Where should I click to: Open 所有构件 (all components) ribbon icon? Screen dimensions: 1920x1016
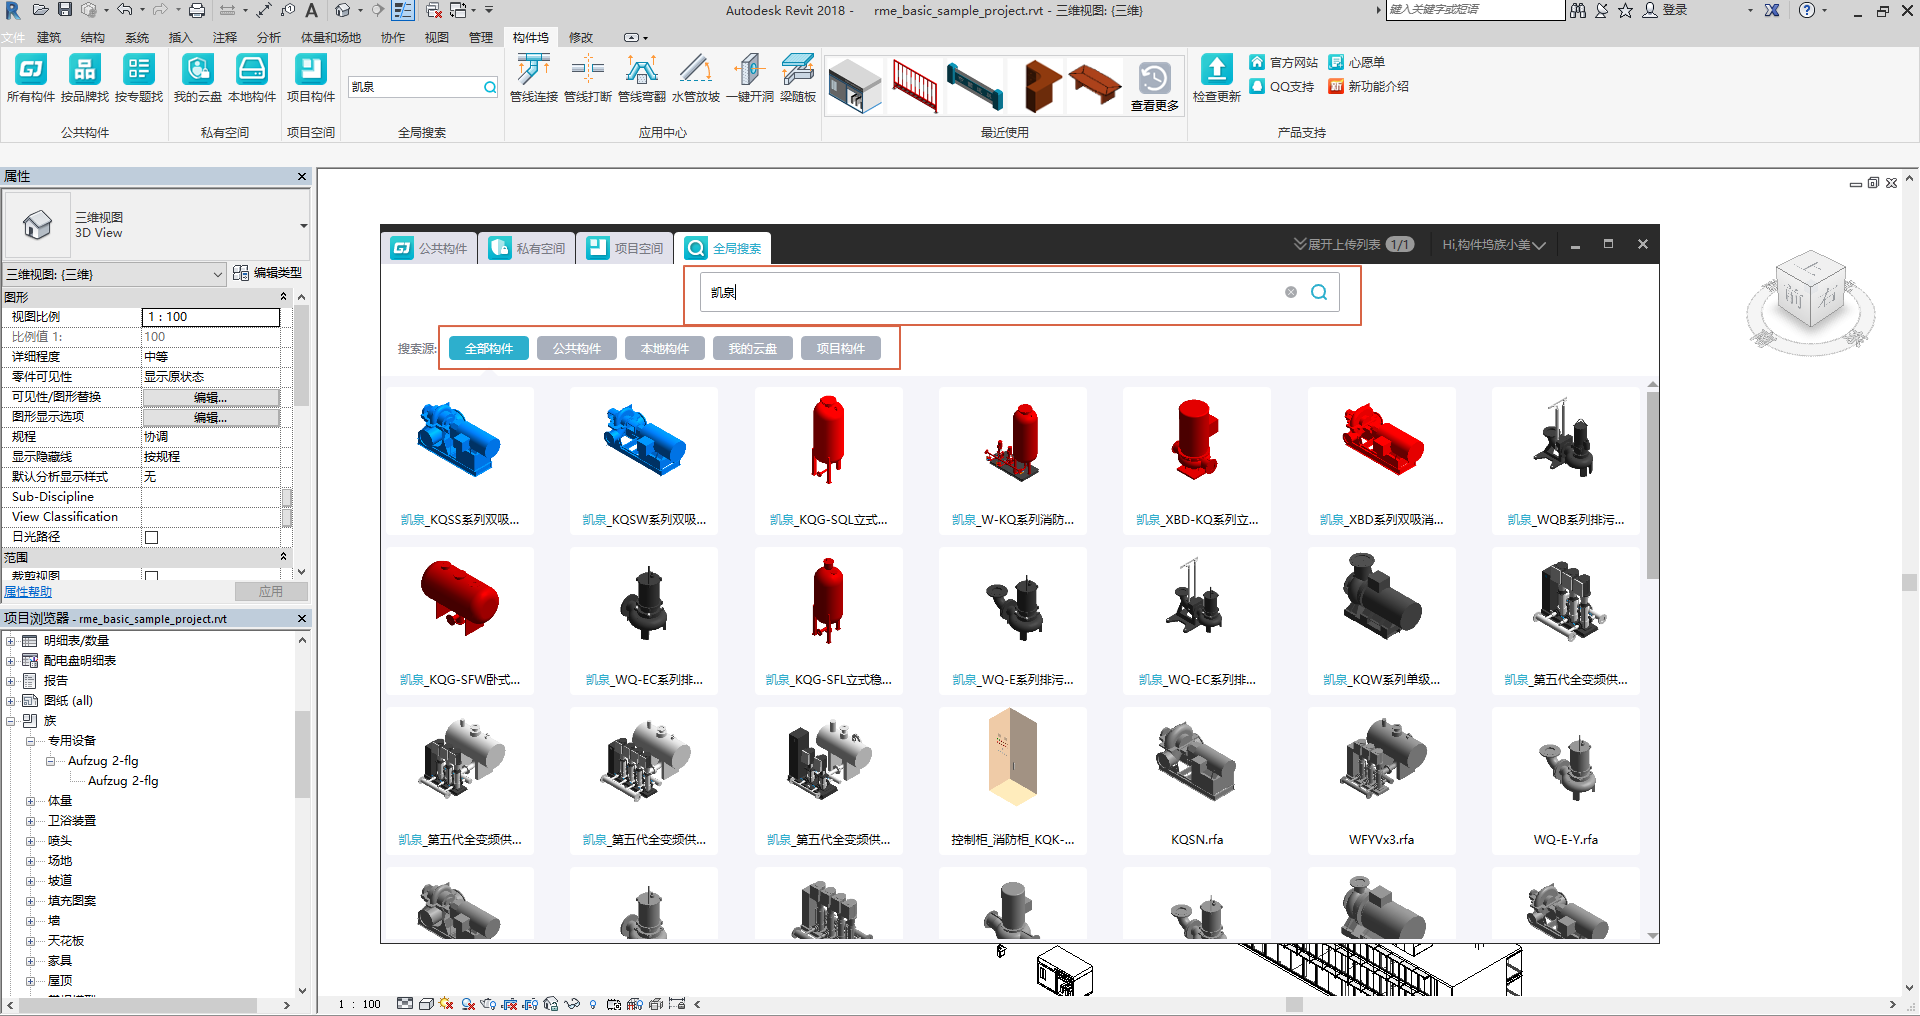coord(31,78)
